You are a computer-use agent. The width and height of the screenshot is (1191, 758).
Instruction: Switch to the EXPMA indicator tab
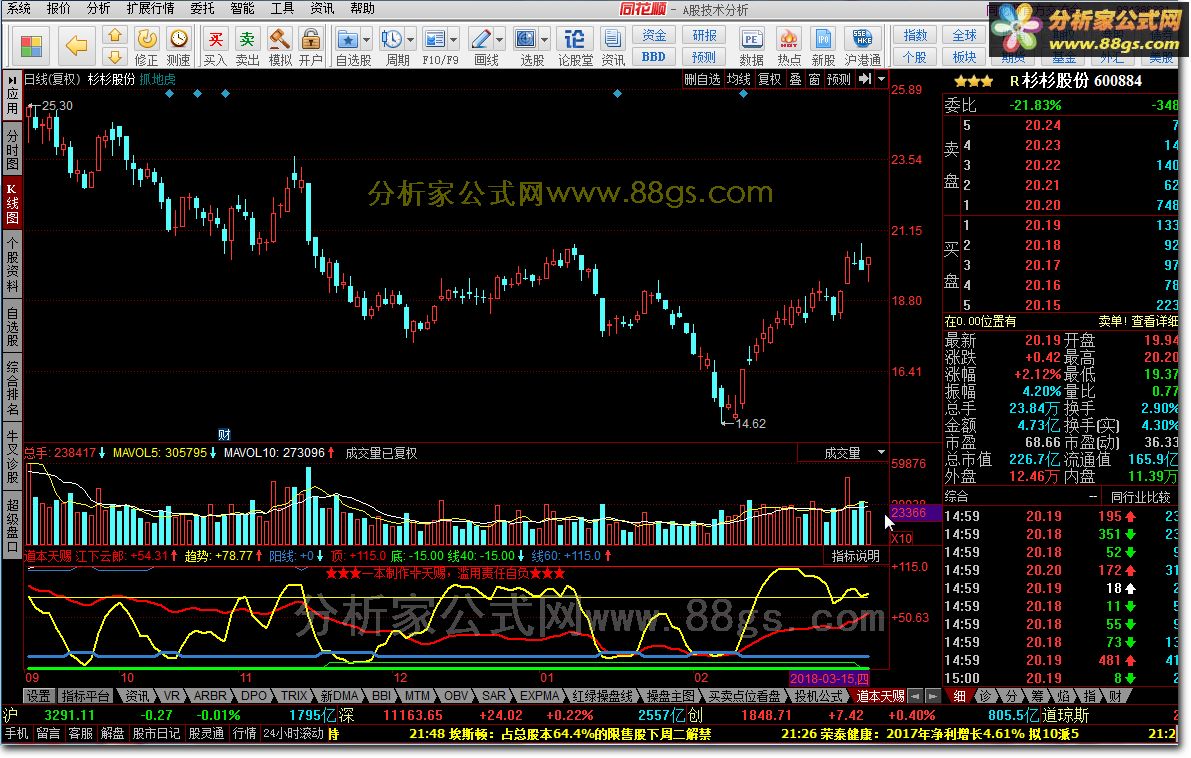[539, 696]
